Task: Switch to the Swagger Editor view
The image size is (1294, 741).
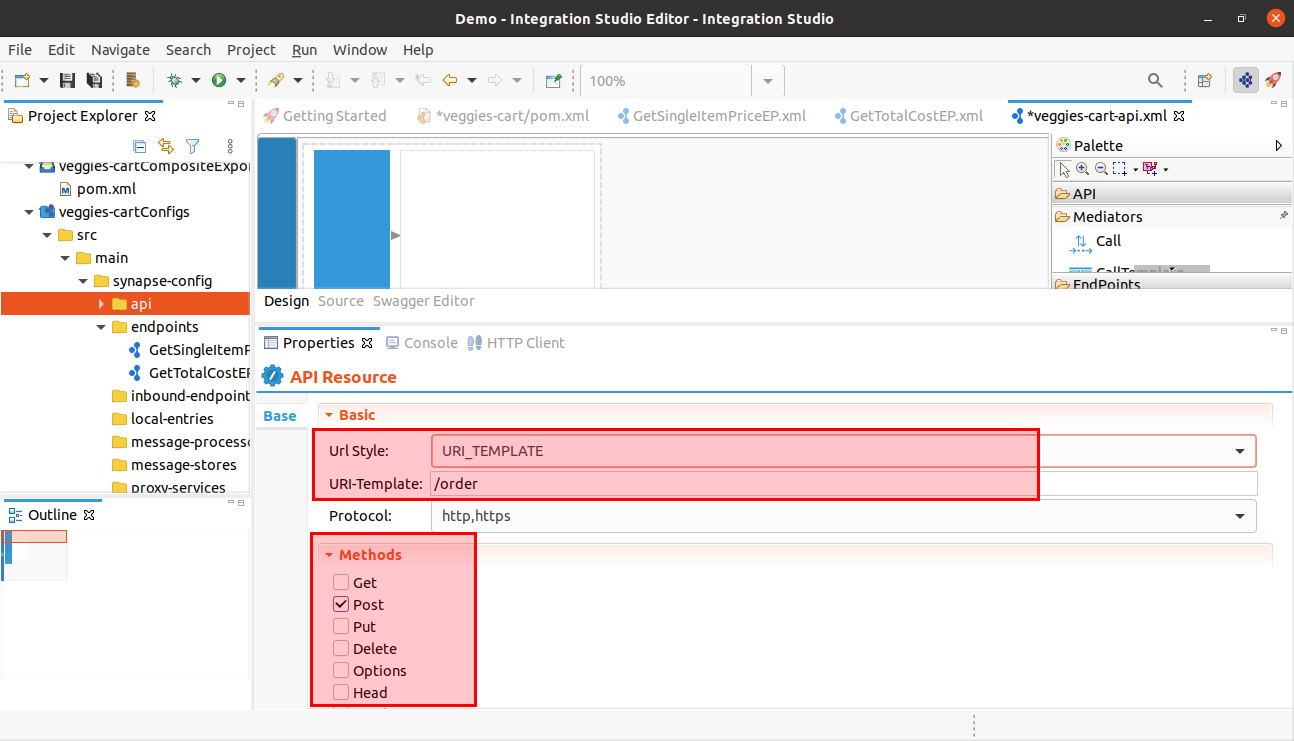Action: (x=423, y=301)
